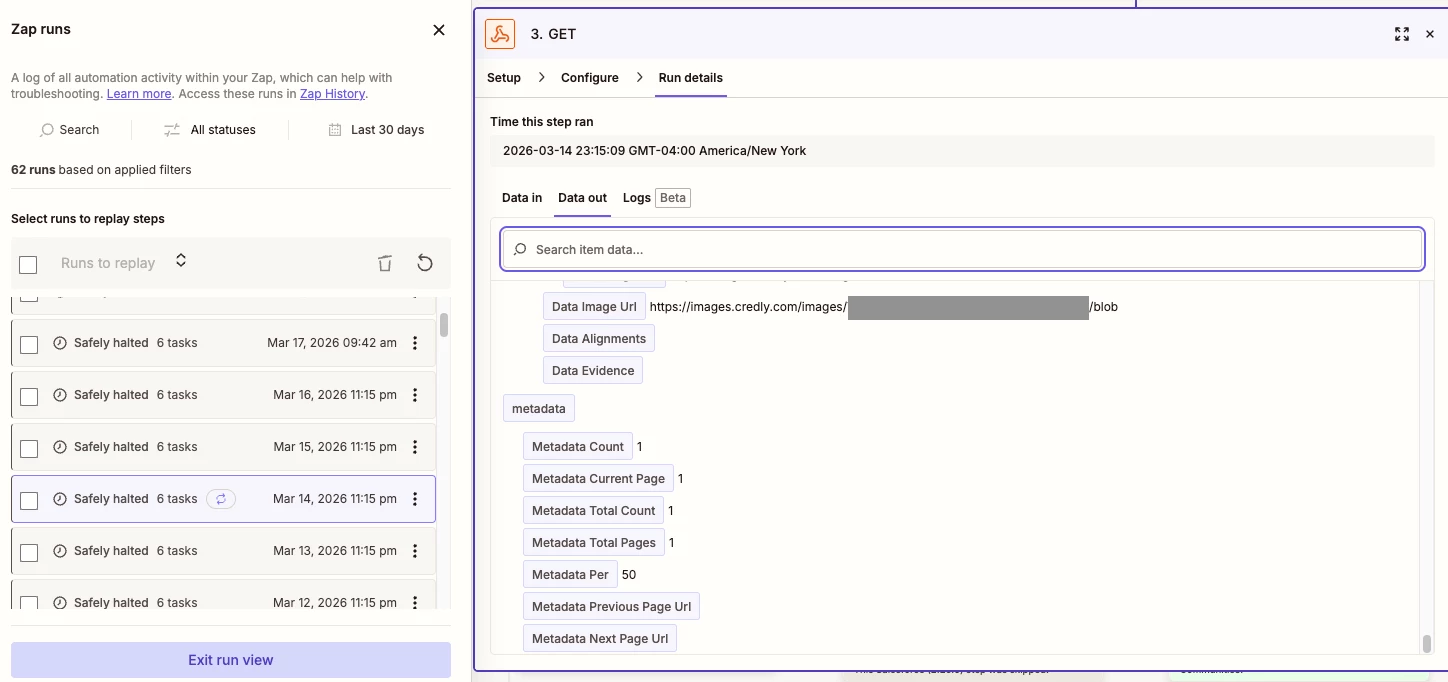
Task: Click the 62 runs count text
Action: 33,170
